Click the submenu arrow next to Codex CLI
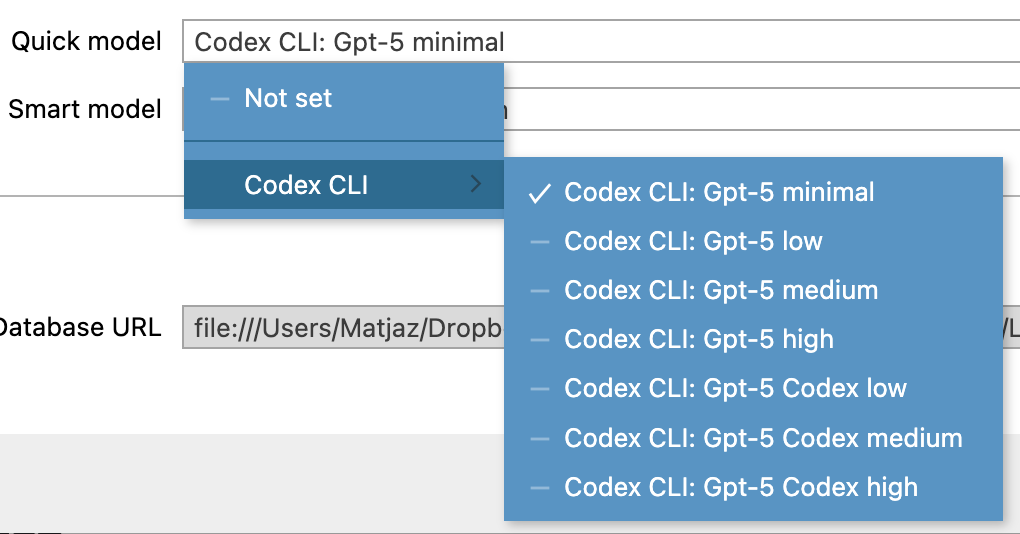Viewport: 1020px width, 534px height. point(475,184)
